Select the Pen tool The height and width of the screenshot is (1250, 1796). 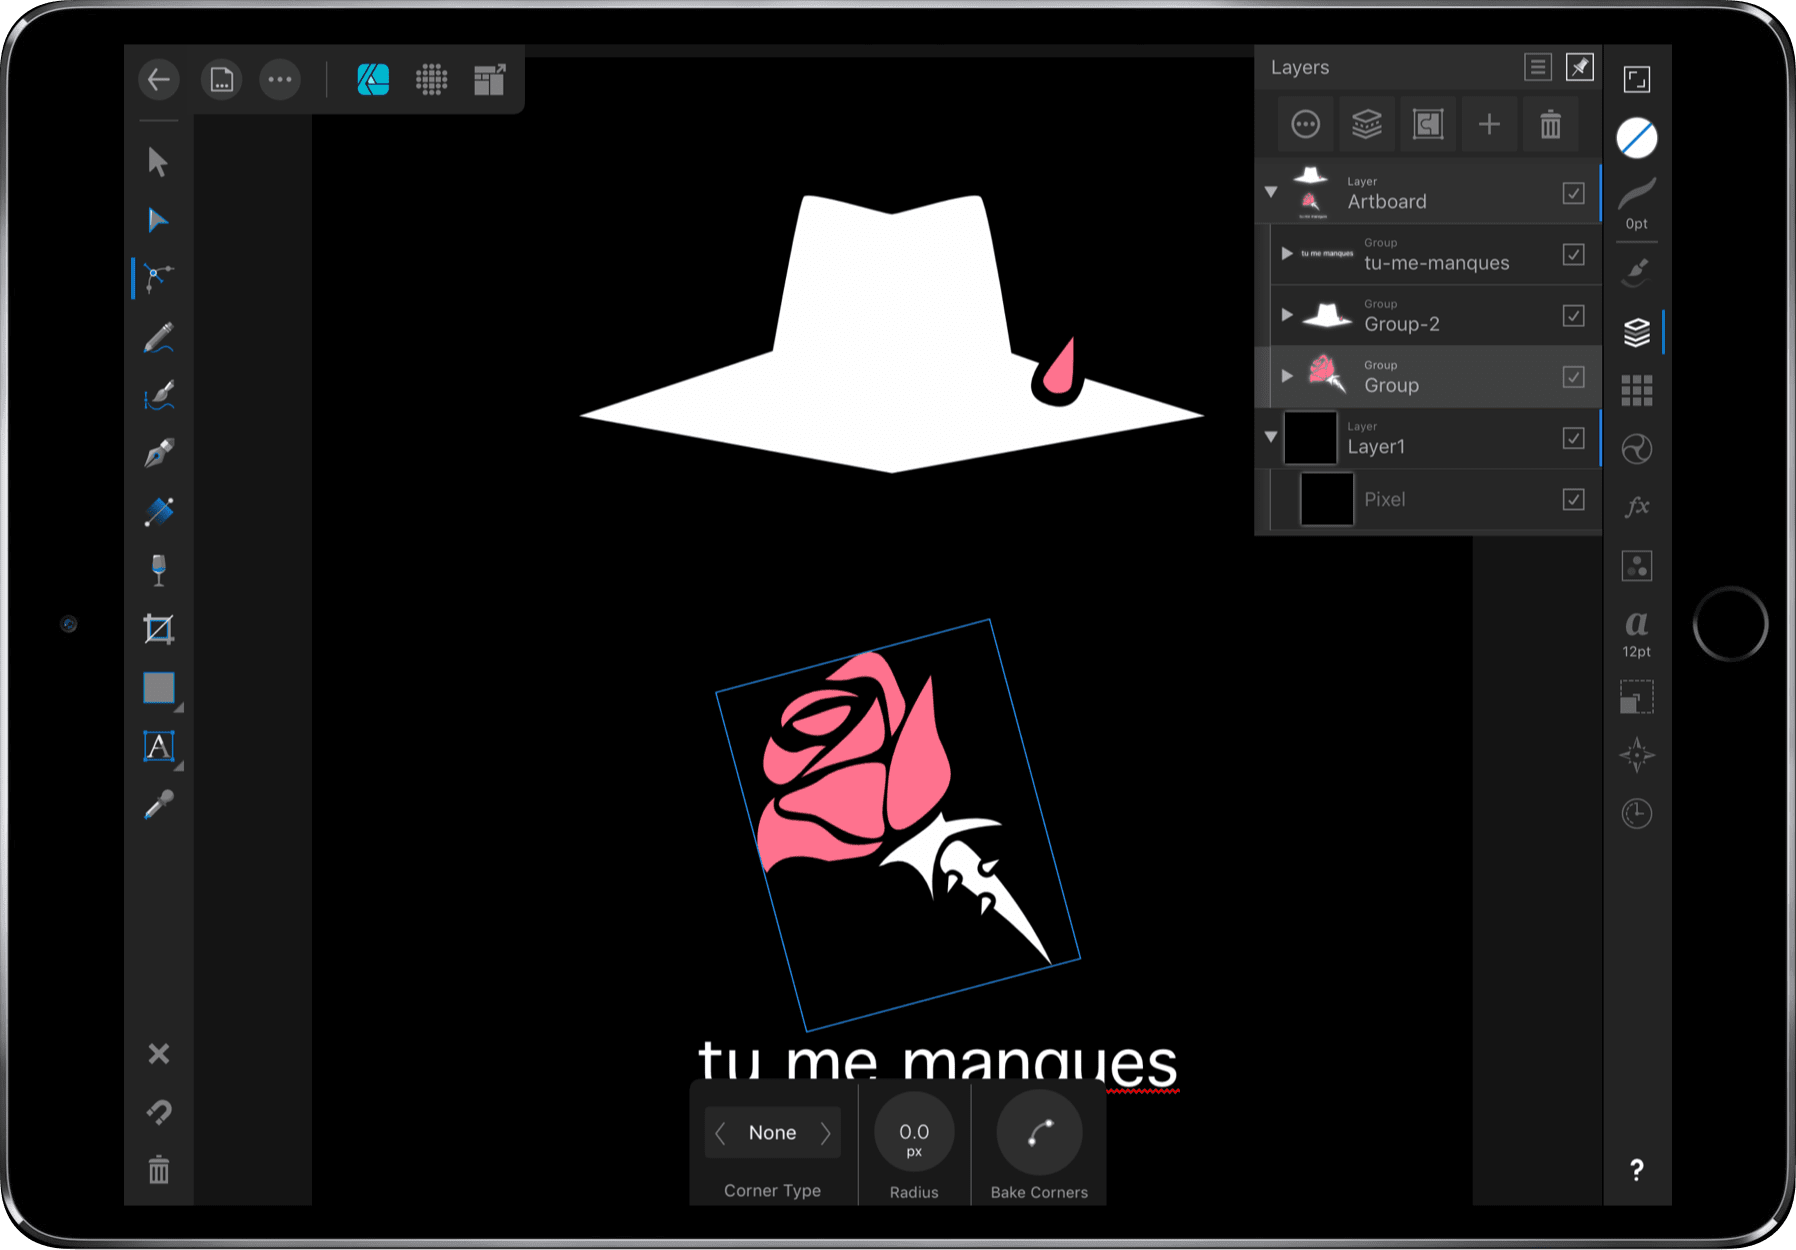(158, 454)
